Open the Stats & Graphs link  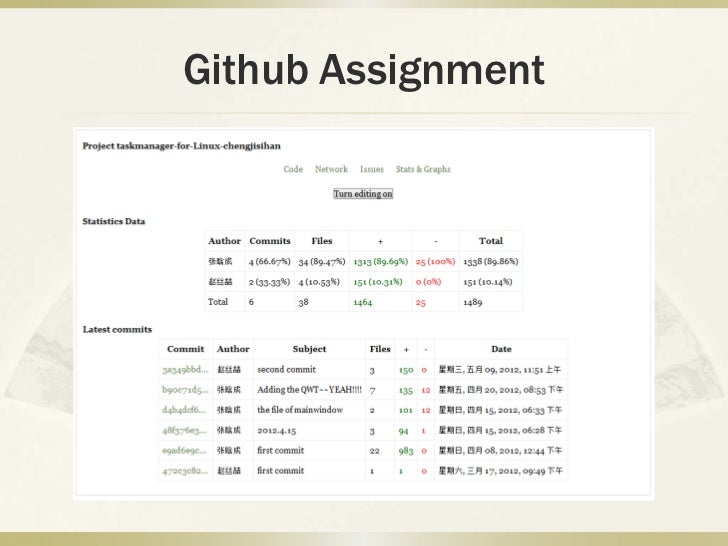click(423, 169)
